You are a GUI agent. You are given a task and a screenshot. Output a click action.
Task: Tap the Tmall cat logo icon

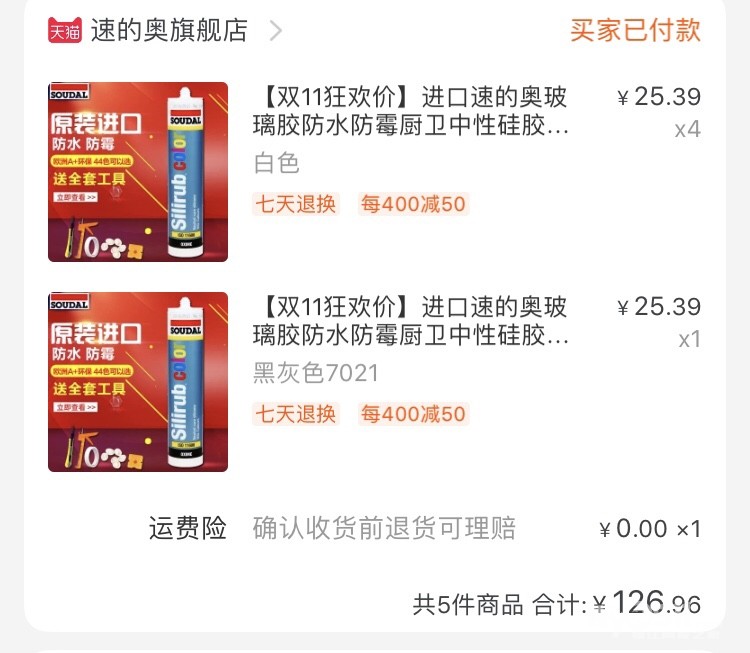[65, 30]
